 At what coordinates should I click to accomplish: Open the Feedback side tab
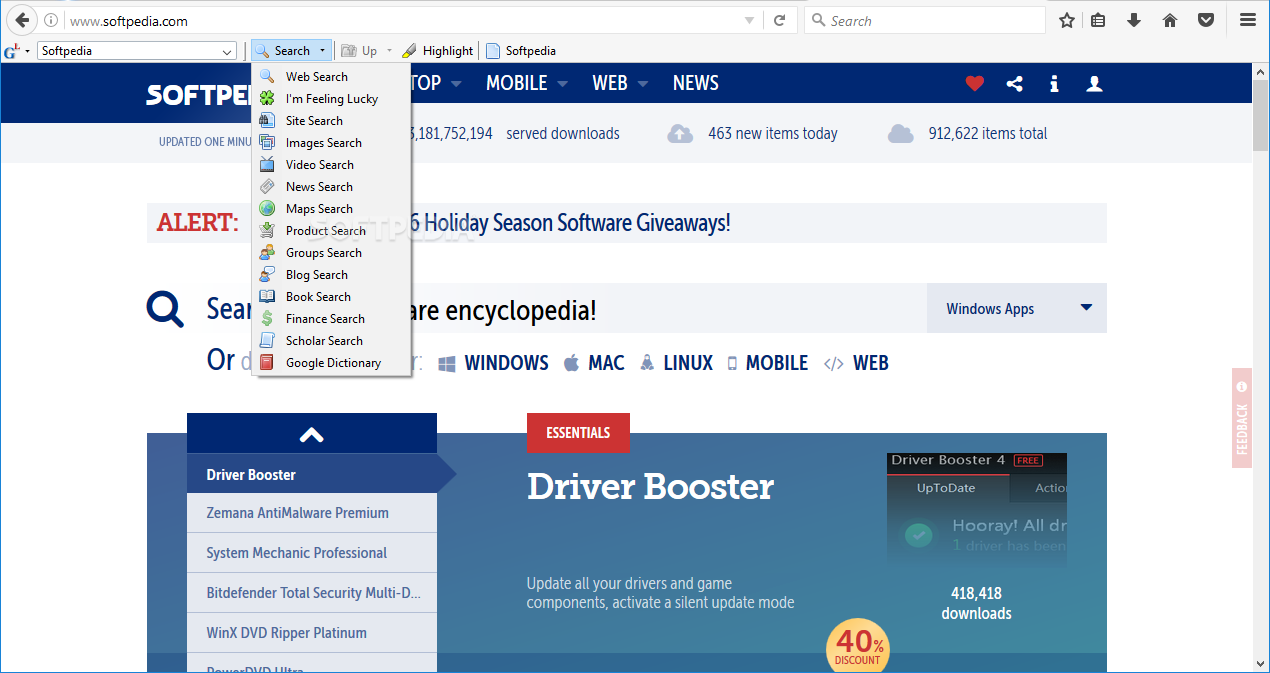[x=1242, y=418]
